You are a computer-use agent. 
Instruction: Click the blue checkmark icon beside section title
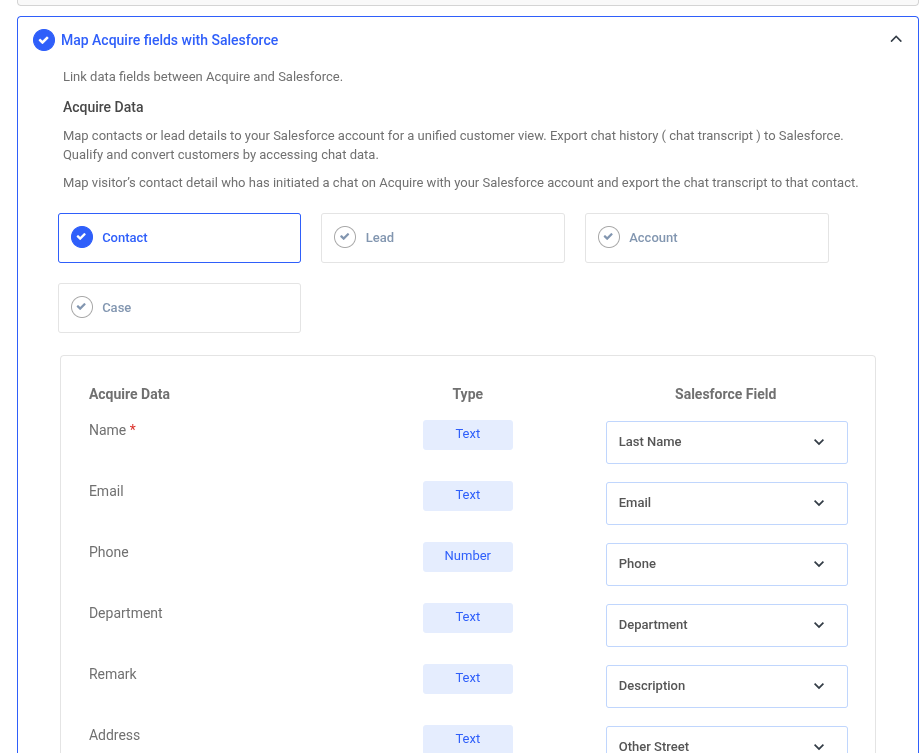click(x=44, y=40)
